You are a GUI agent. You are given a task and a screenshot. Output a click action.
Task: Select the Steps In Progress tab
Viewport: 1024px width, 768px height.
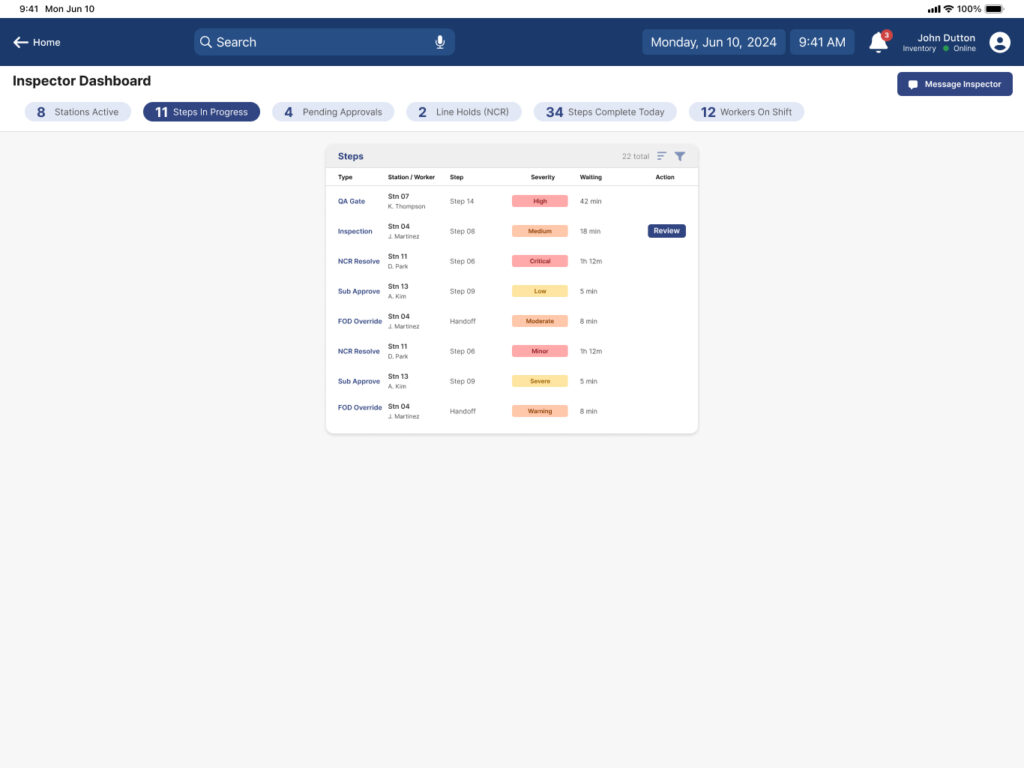click(x=201, y=112)
